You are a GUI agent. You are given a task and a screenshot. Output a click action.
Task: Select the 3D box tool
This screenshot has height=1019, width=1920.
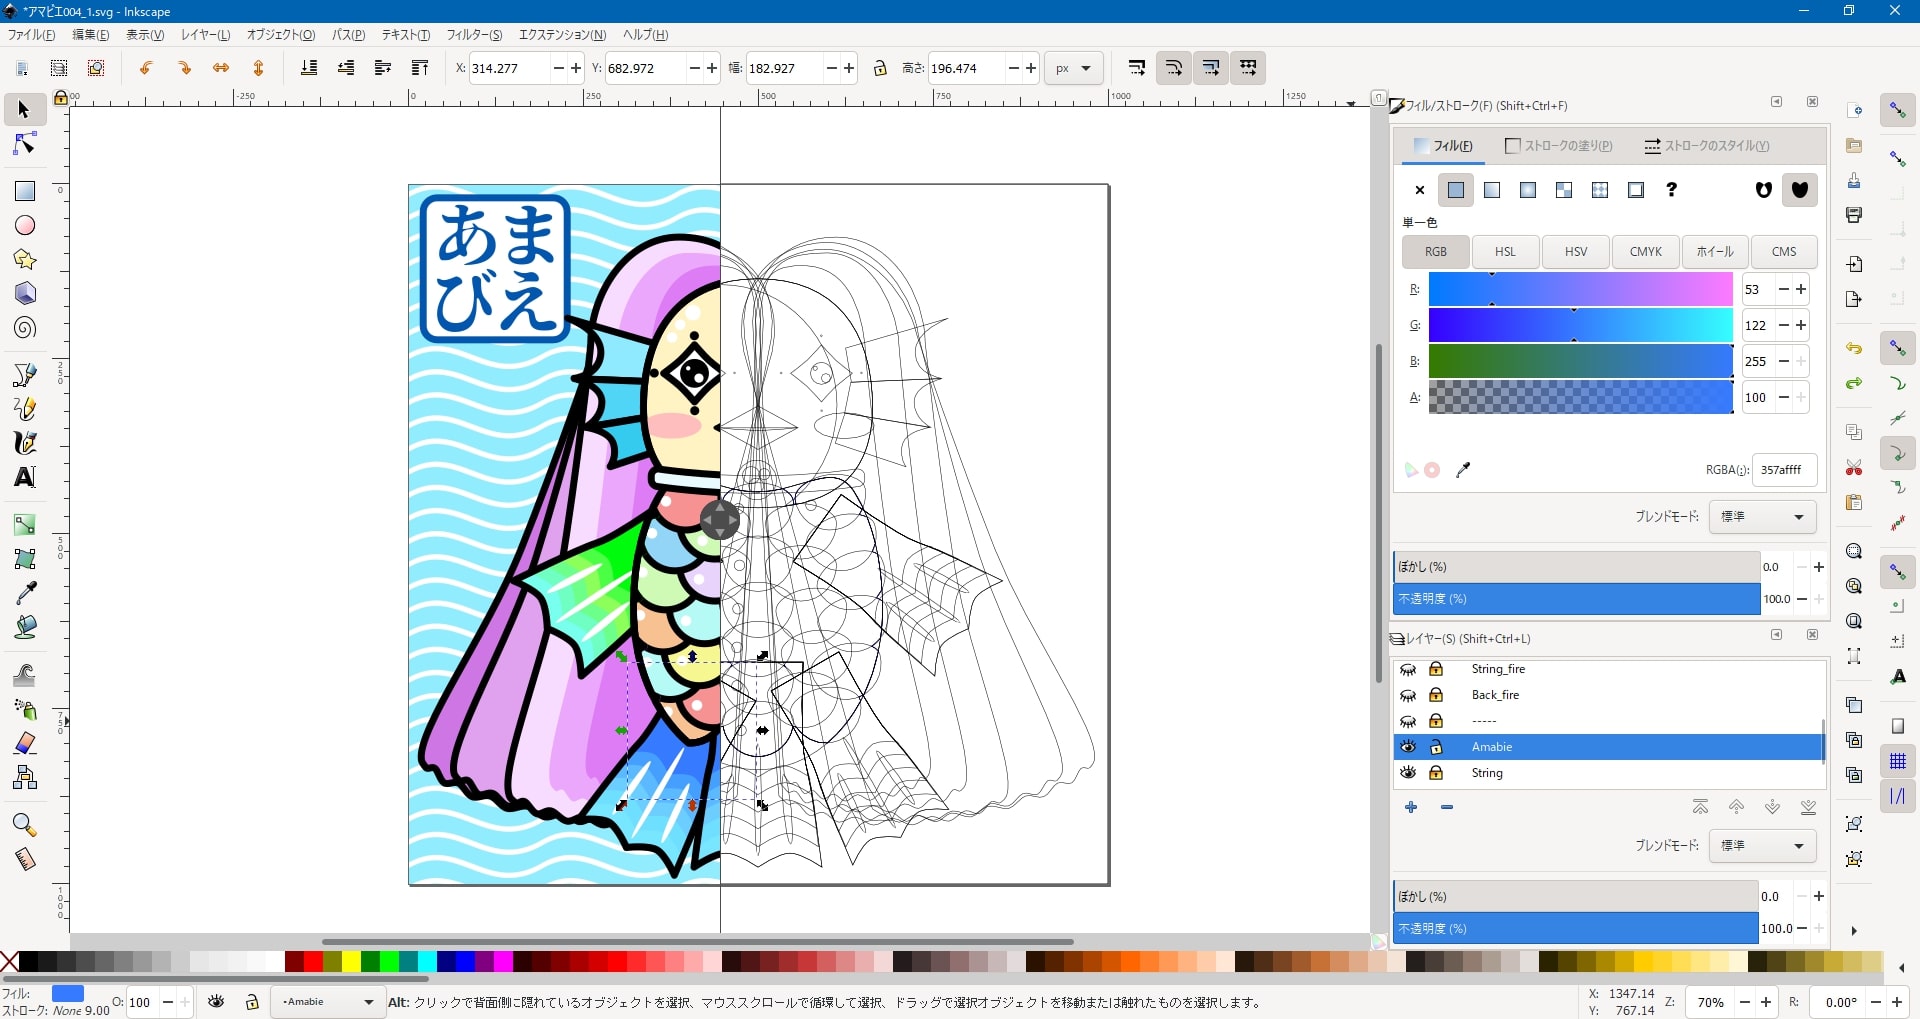24,294
